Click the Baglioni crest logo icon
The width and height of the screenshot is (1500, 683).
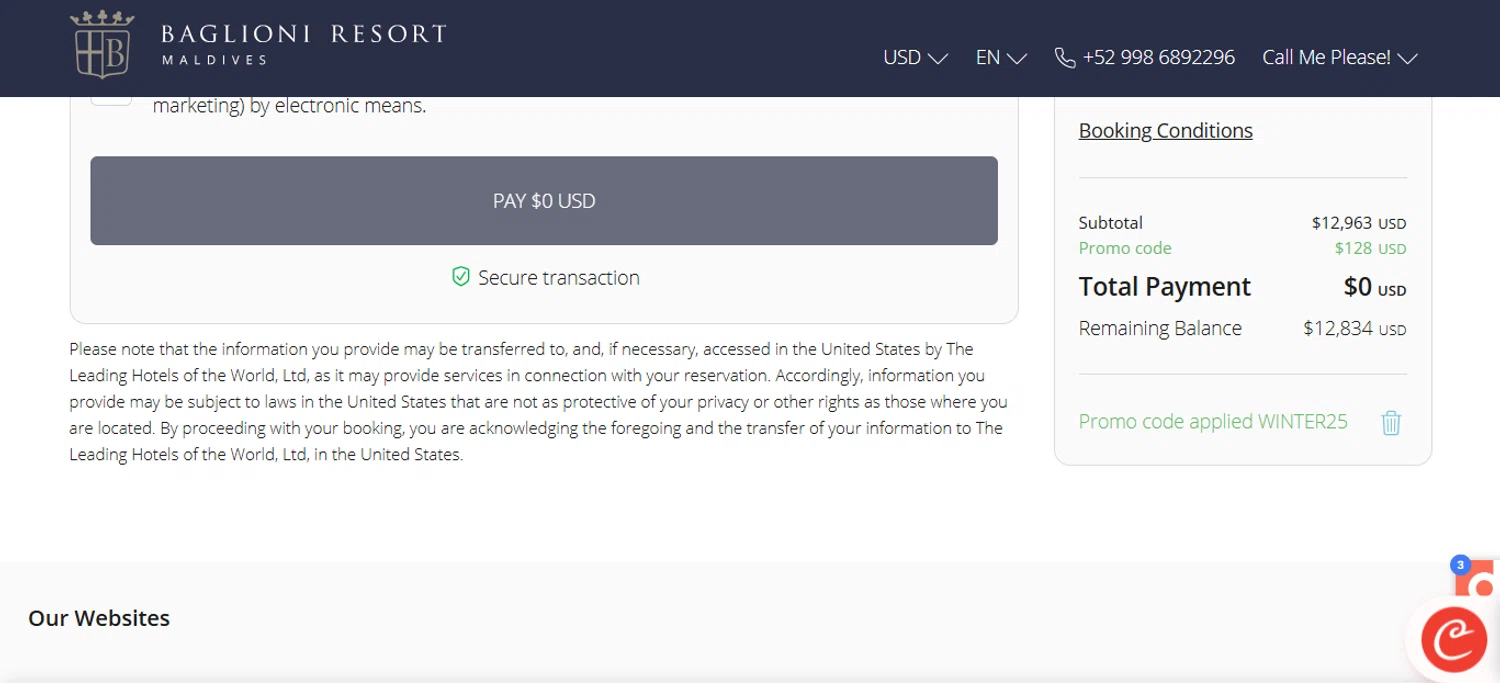coord(102,45)
